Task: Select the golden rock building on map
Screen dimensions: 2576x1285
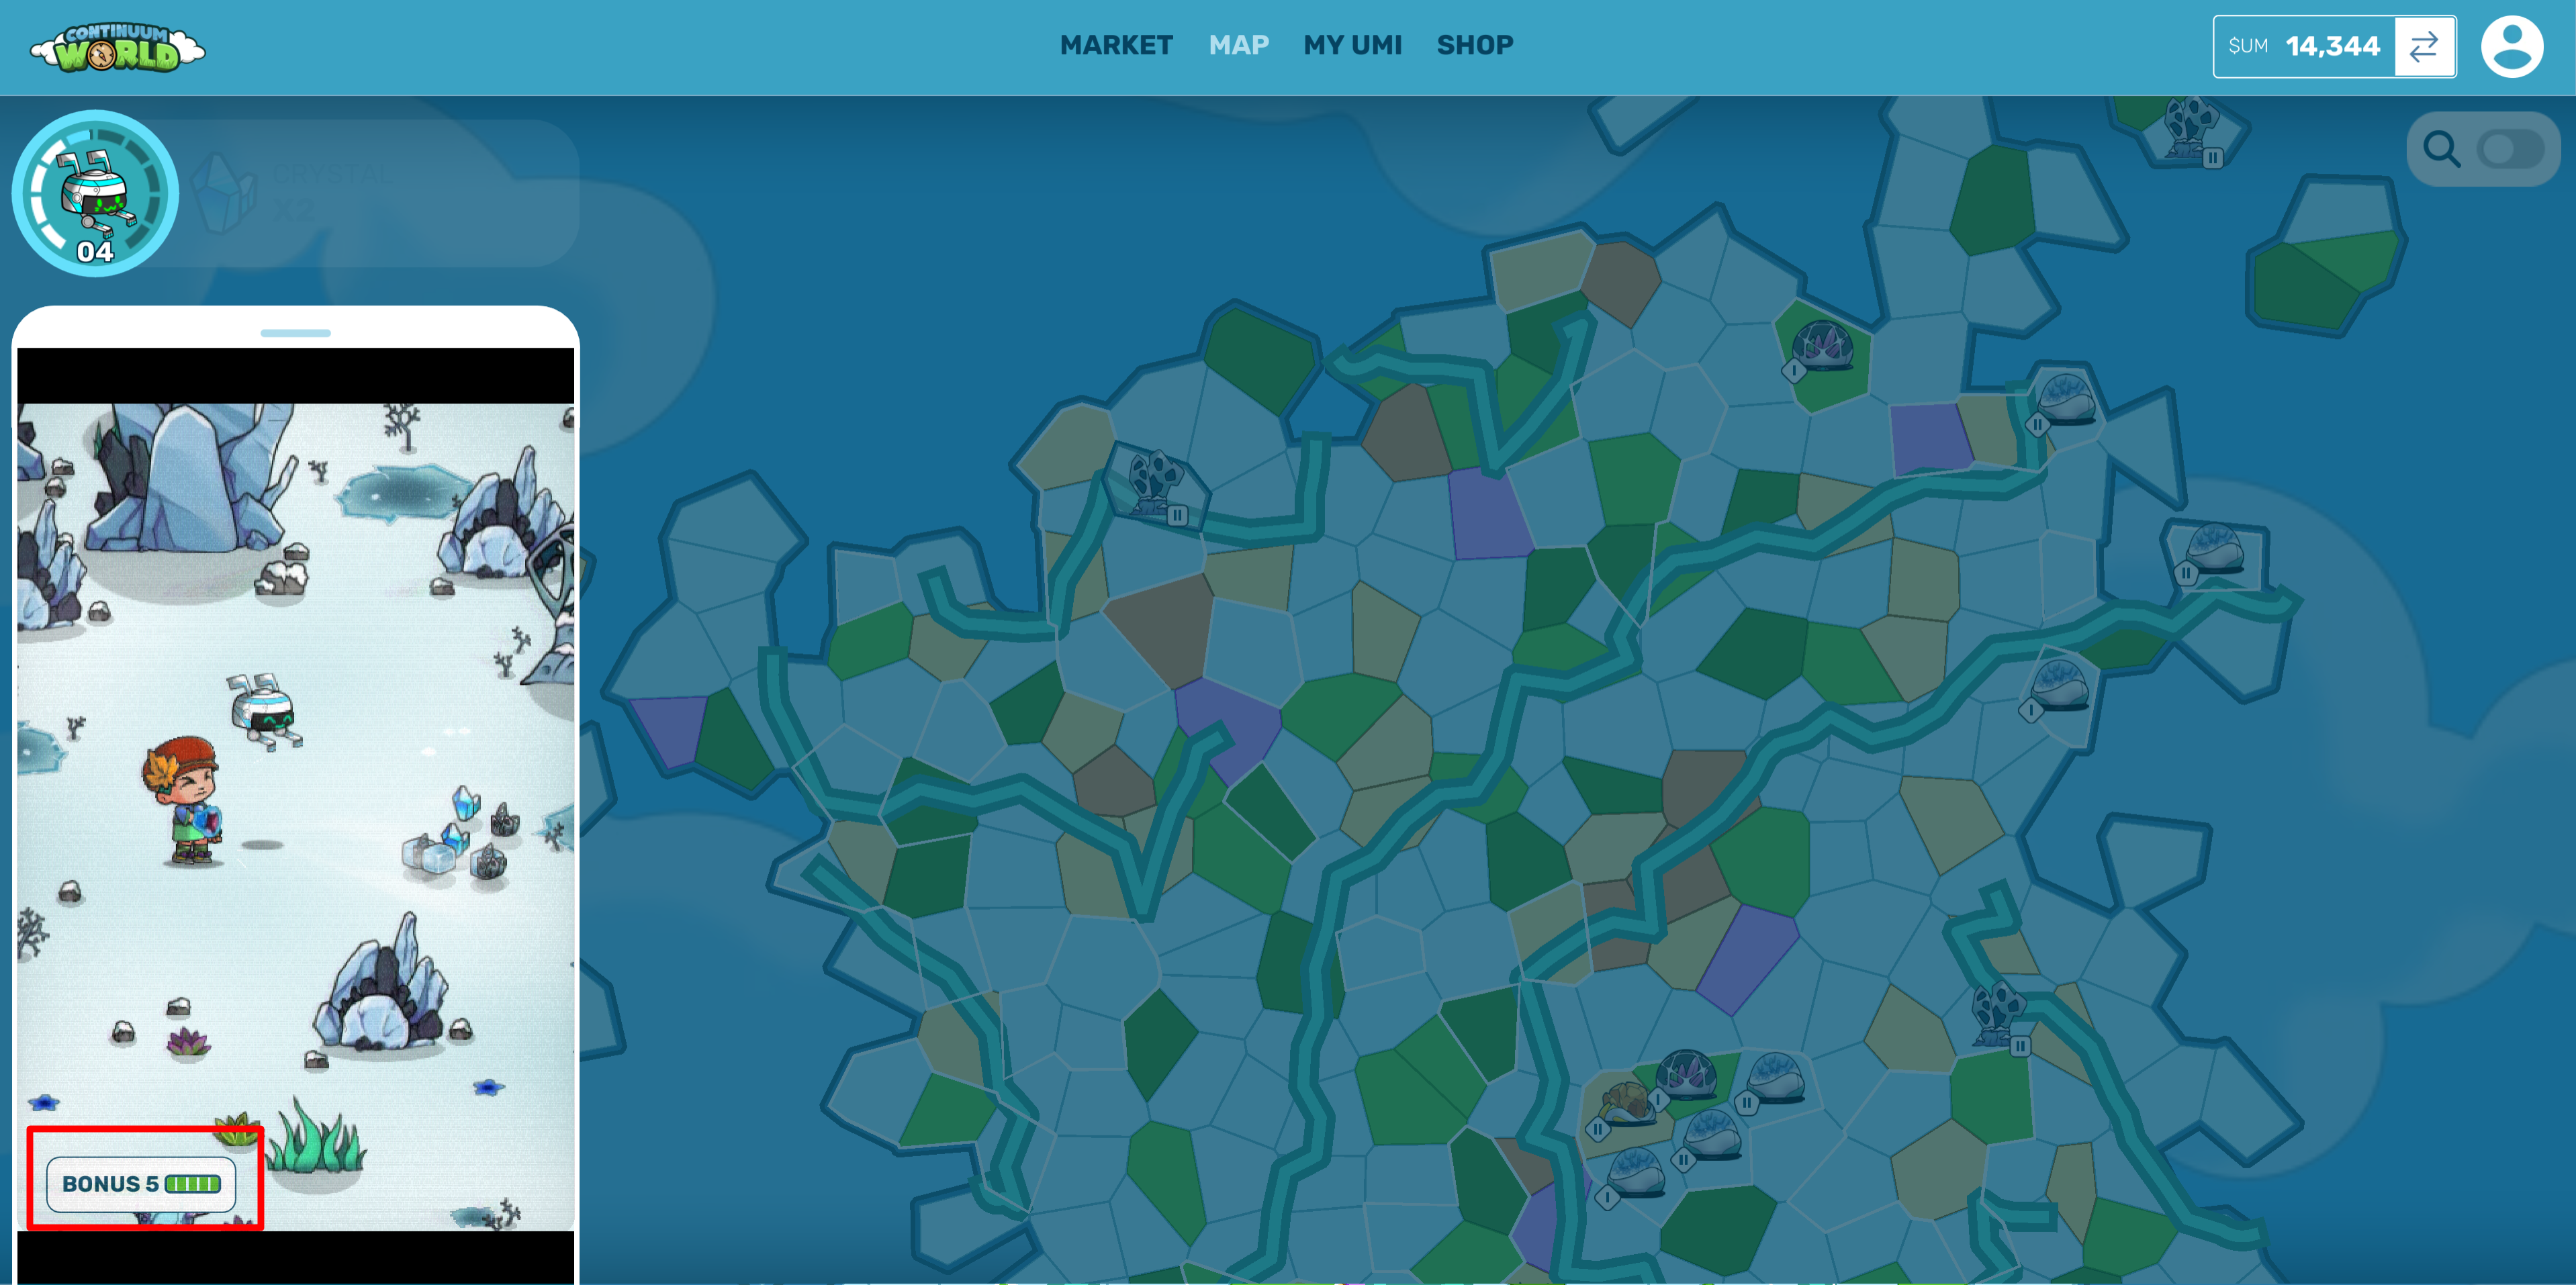Action: 1625,1102
